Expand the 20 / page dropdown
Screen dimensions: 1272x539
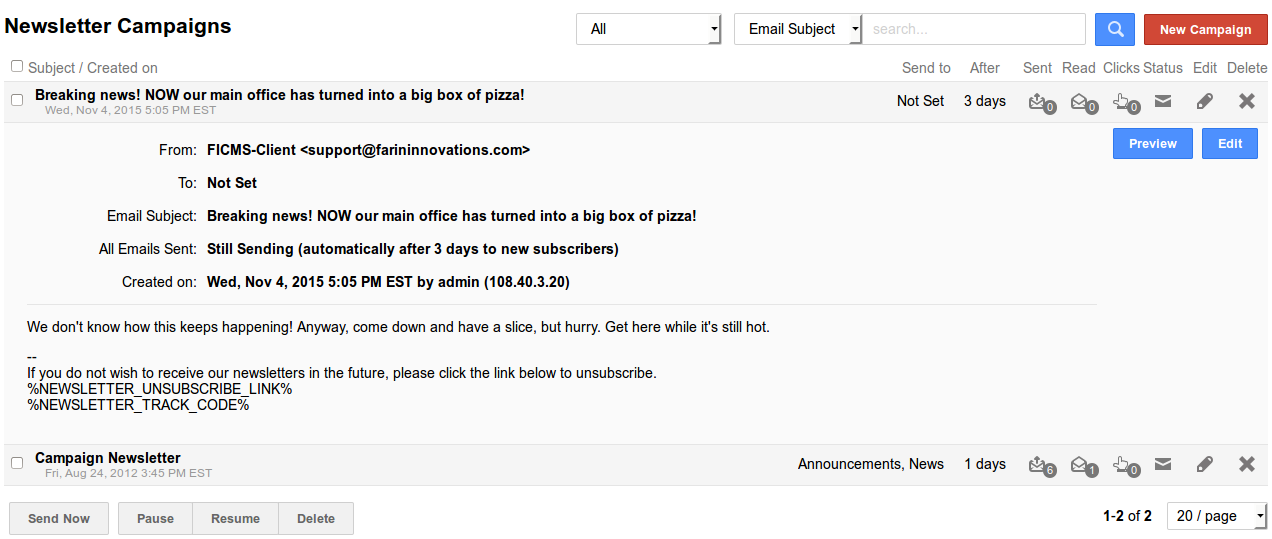(x=1216, y=516)
